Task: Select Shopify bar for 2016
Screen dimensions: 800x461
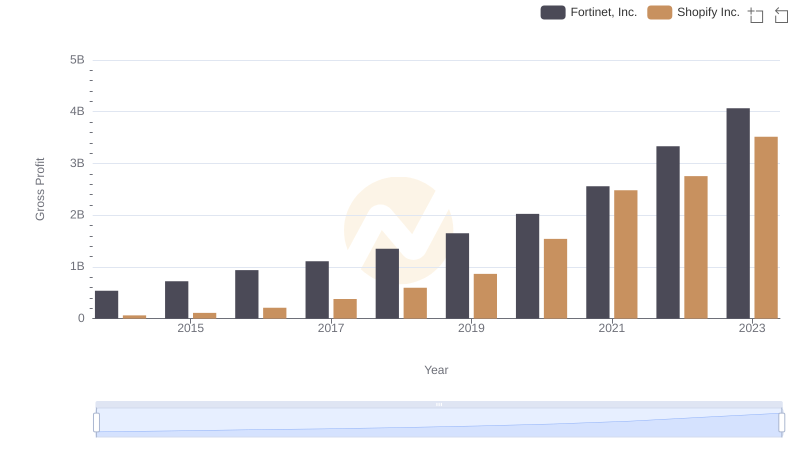Action: (275, 313)
